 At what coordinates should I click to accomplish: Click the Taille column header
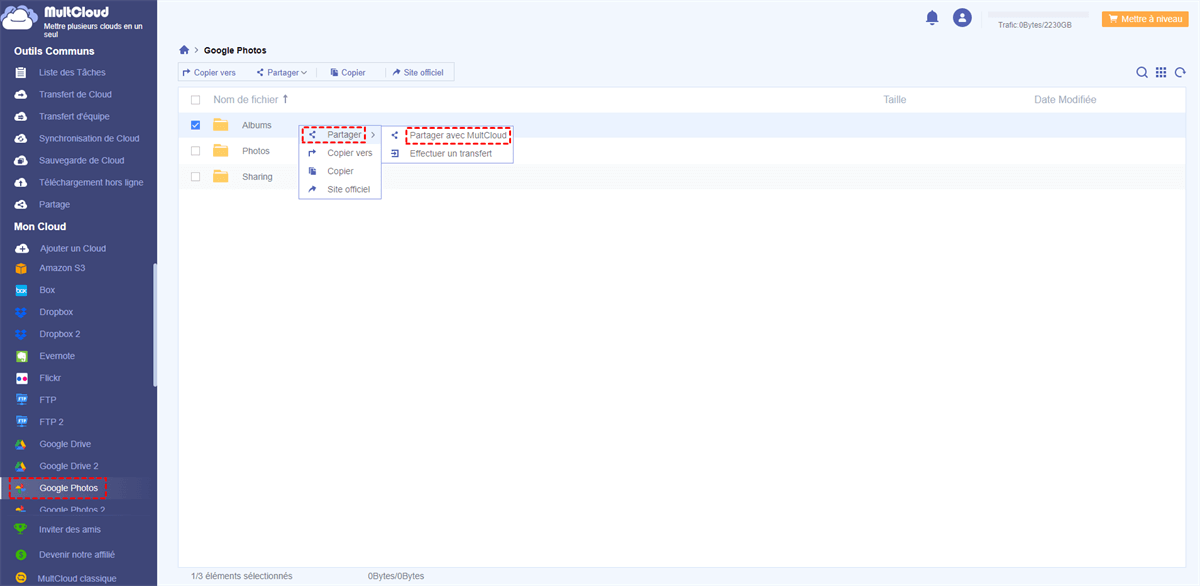tap(895, 100)
